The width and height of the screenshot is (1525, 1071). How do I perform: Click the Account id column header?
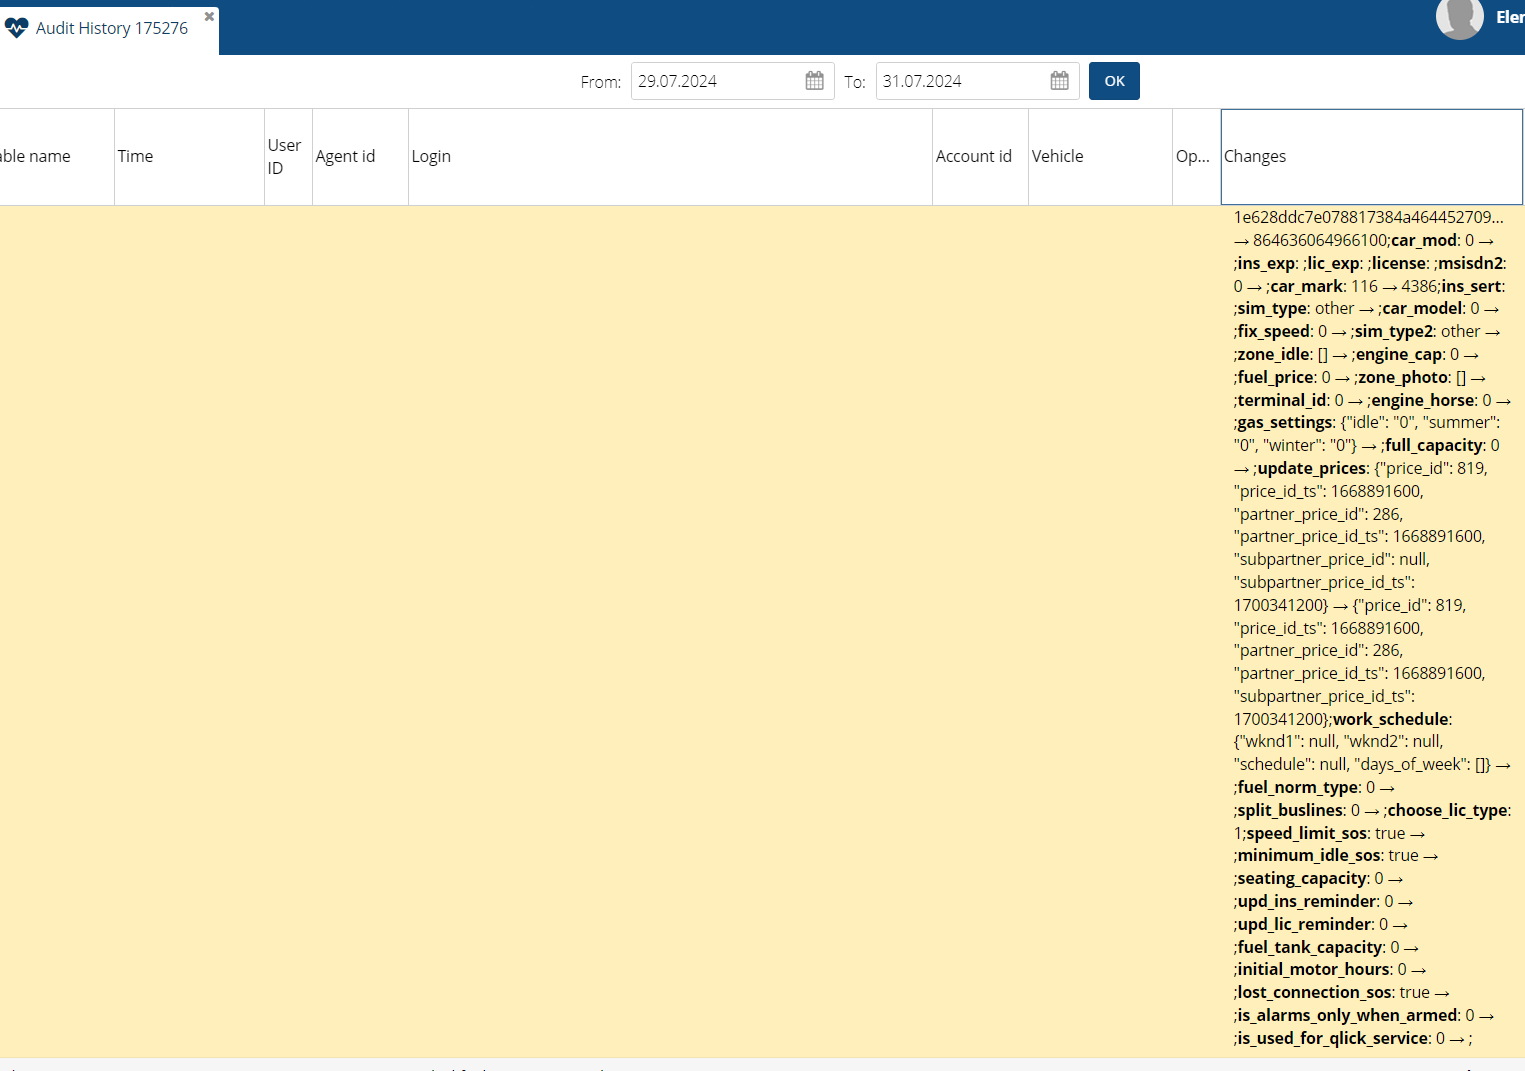tap(973, 157)
